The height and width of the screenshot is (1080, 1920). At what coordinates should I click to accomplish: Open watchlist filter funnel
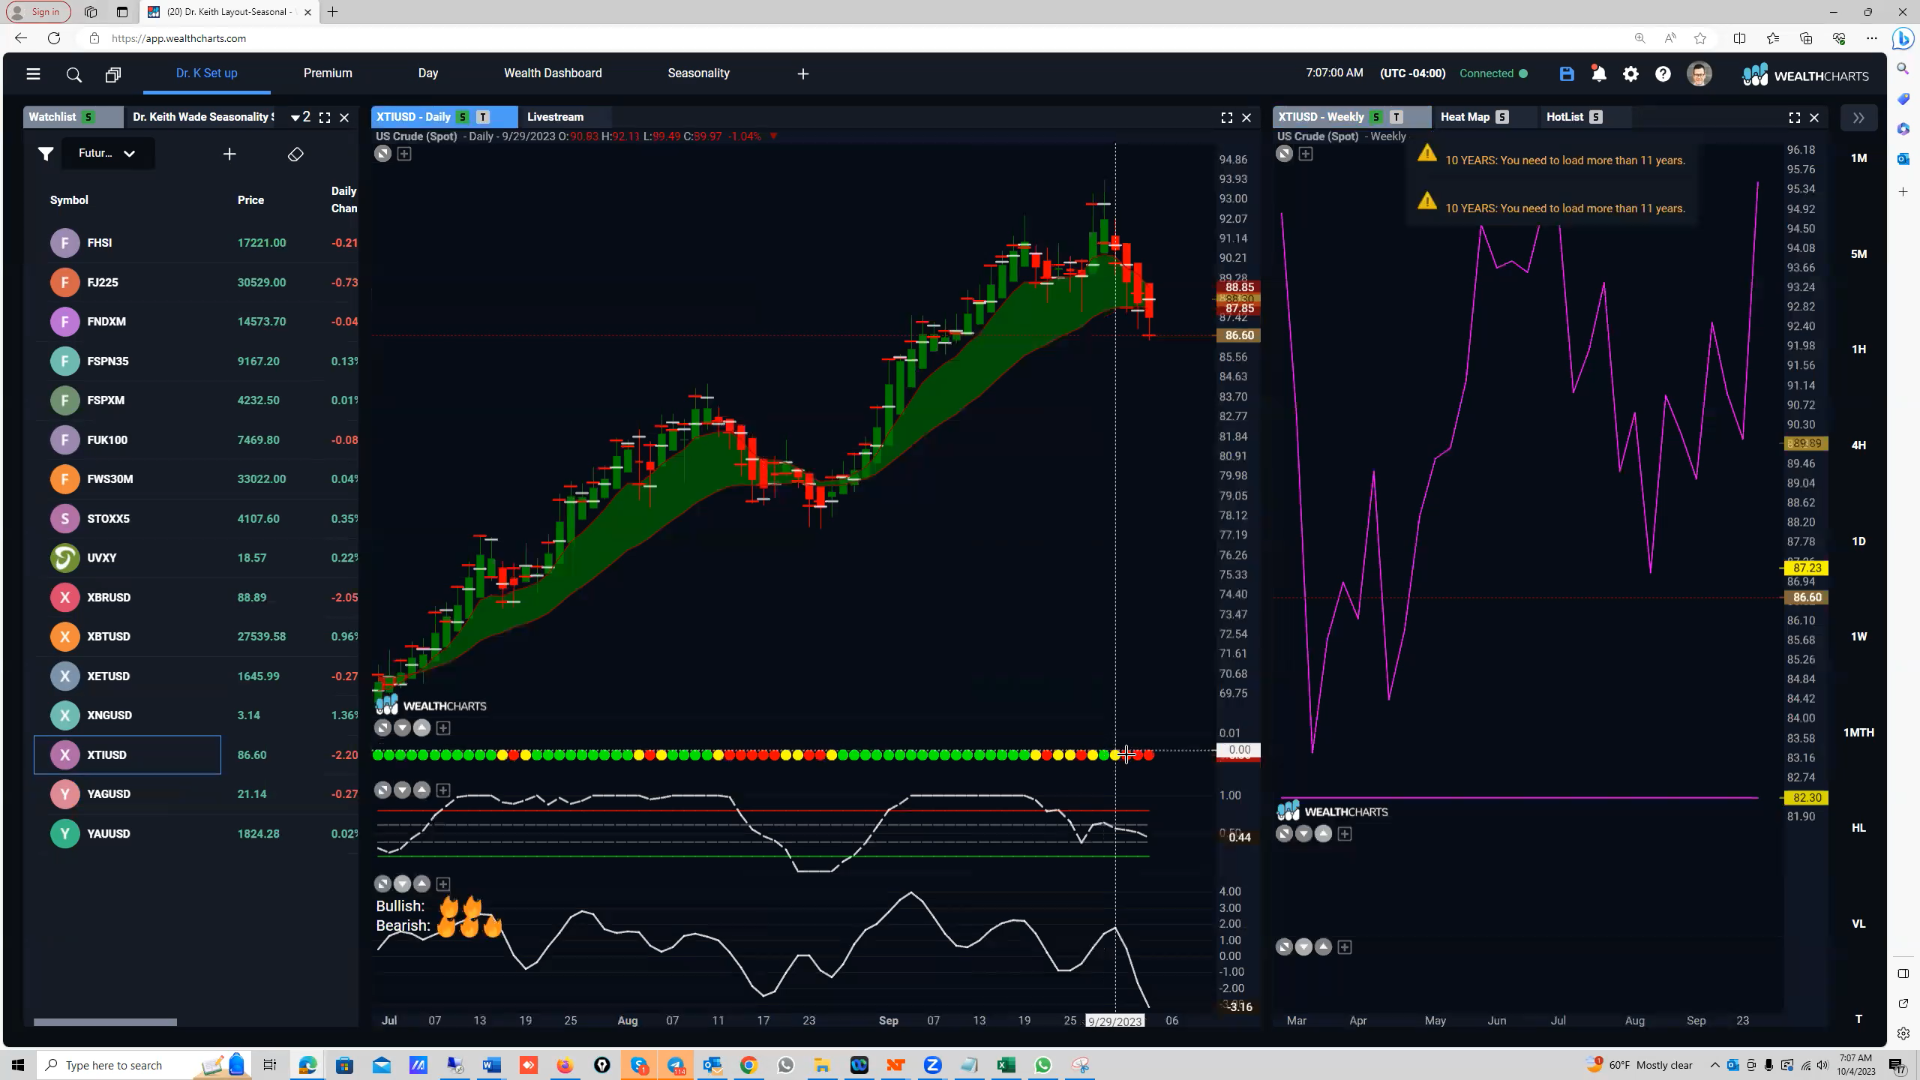(46, 154)
